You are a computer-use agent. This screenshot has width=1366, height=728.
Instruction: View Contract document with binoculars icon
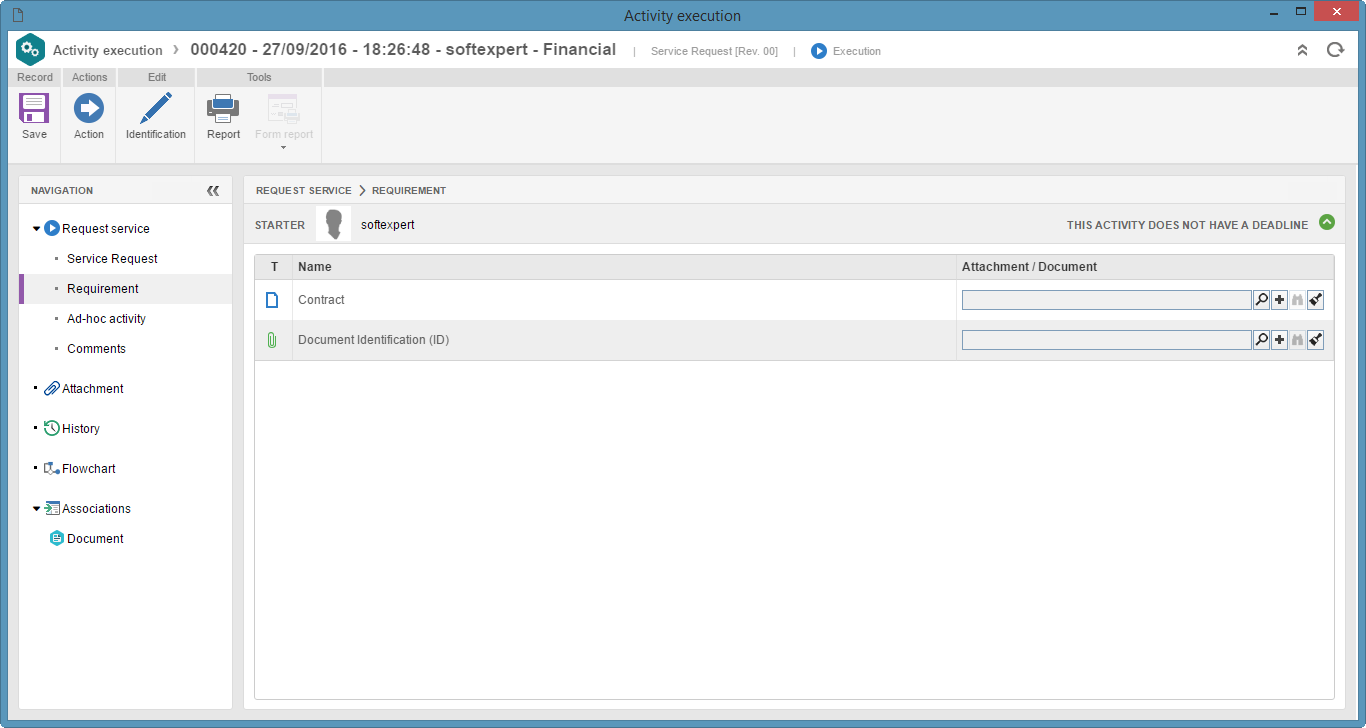click(1297, 300)
